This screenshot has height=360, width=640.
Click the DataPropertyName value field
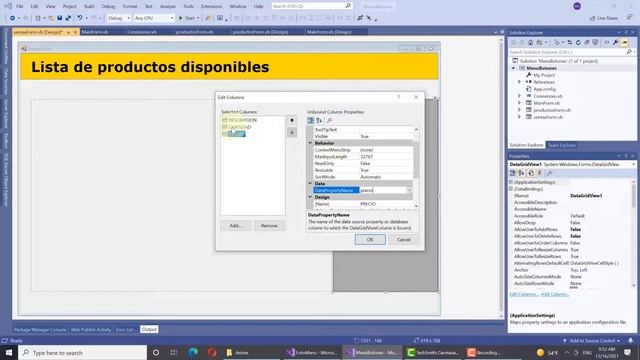click(x=383, y=190)
